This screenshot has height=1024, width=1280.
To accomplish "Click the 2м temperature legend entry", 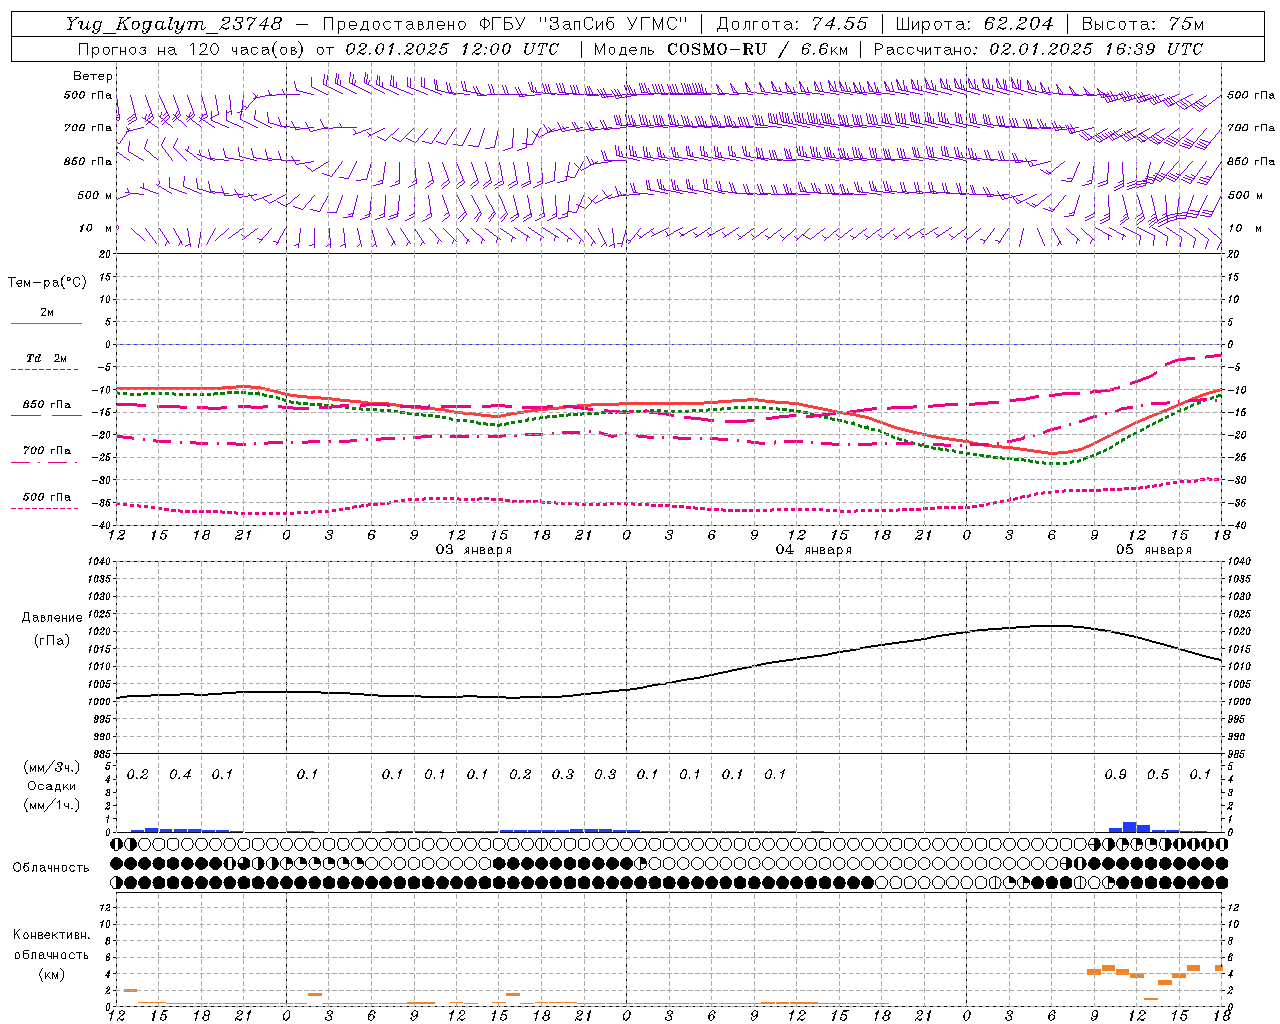I will 47,312.
